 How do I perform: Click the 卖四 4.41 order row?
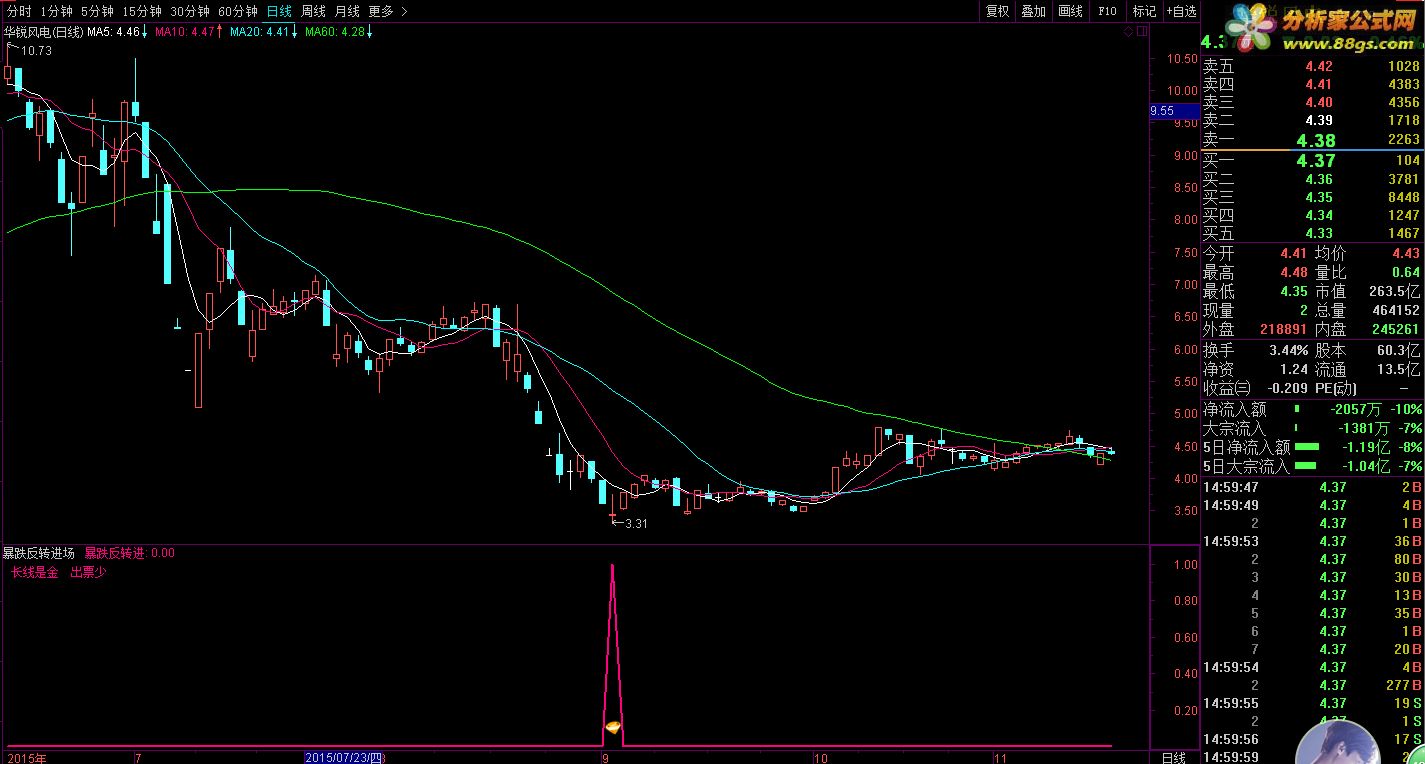tap(1311, 84)
